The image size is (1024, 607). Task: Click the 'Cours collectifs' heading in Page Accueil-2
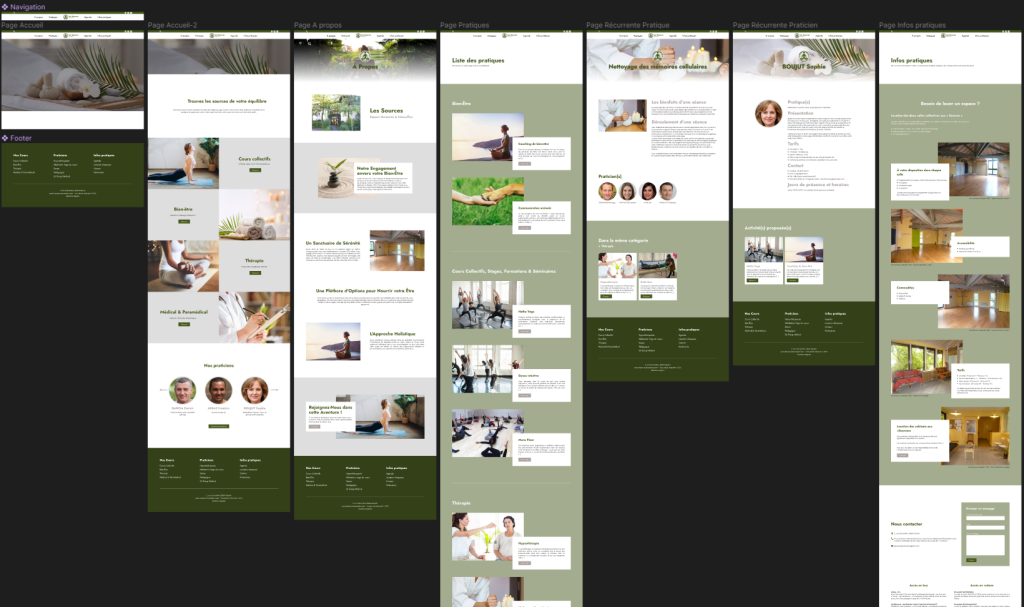coord(254,158)
